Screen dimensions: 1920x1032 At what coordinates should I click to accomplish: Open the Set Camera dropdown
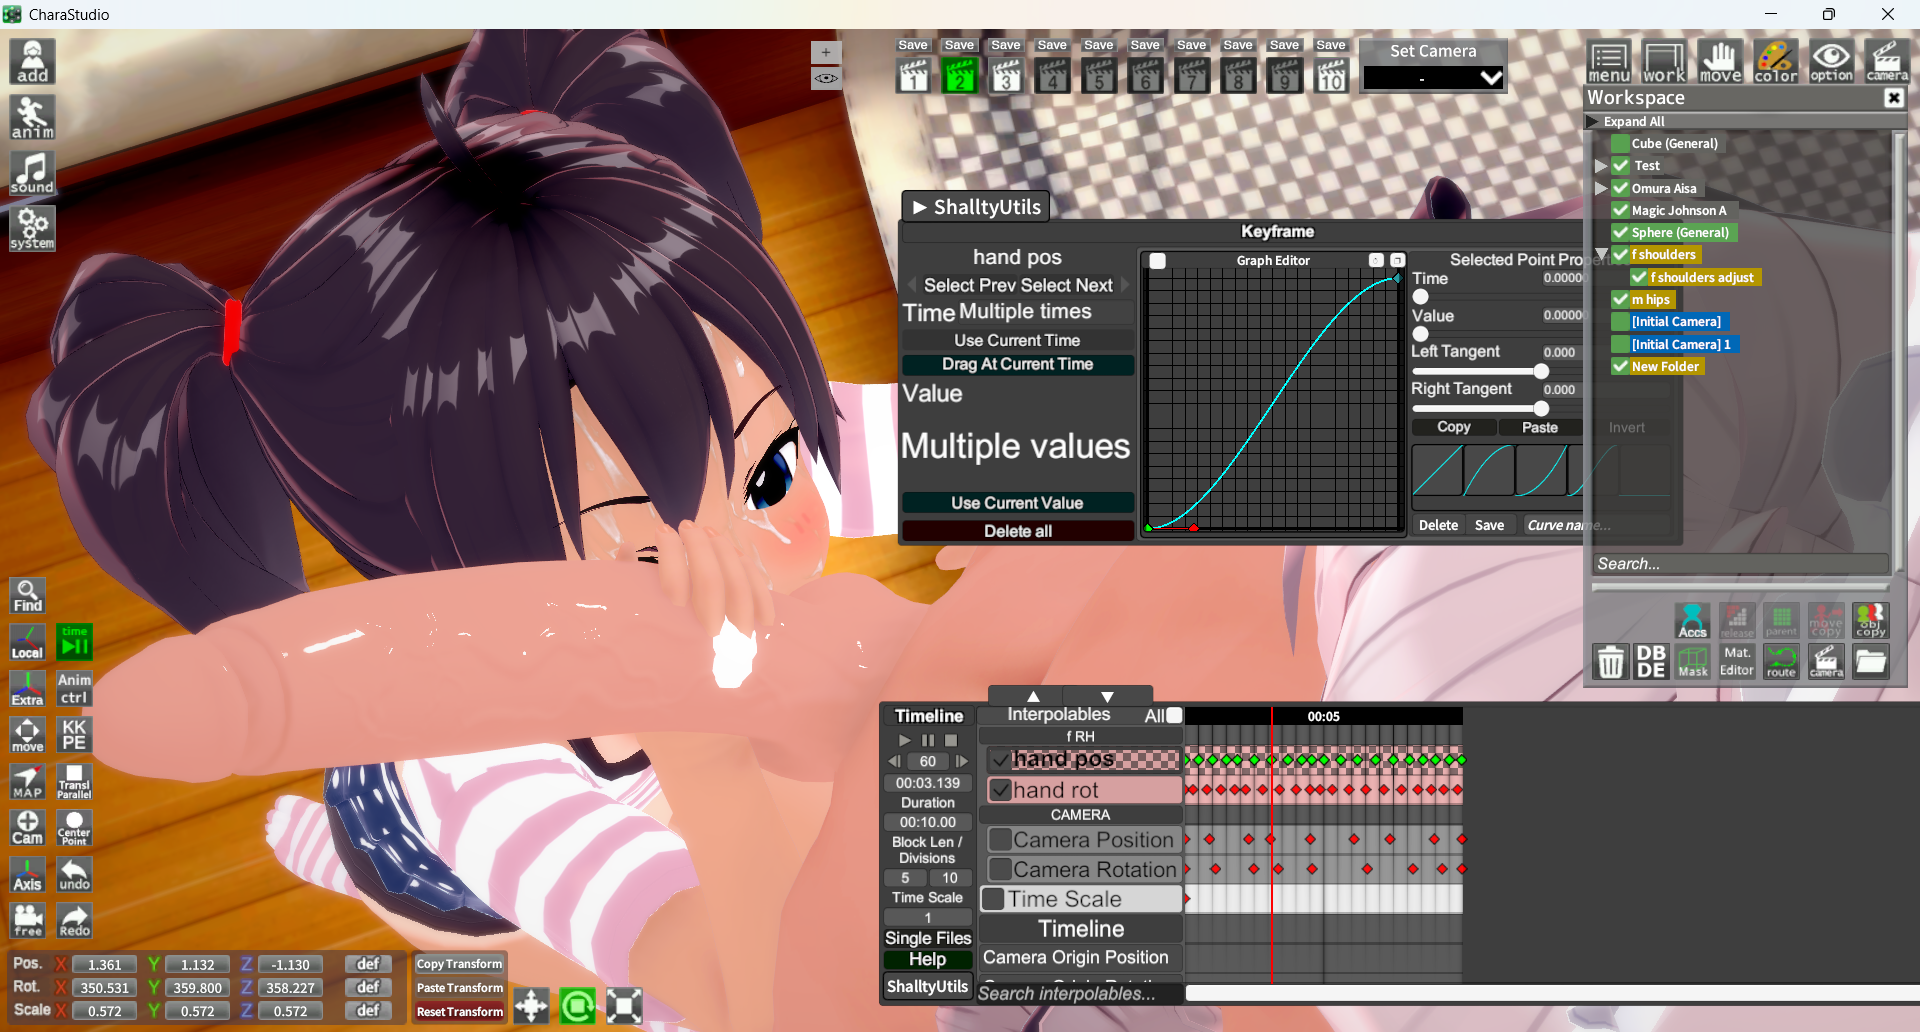tap(1433, 78)
